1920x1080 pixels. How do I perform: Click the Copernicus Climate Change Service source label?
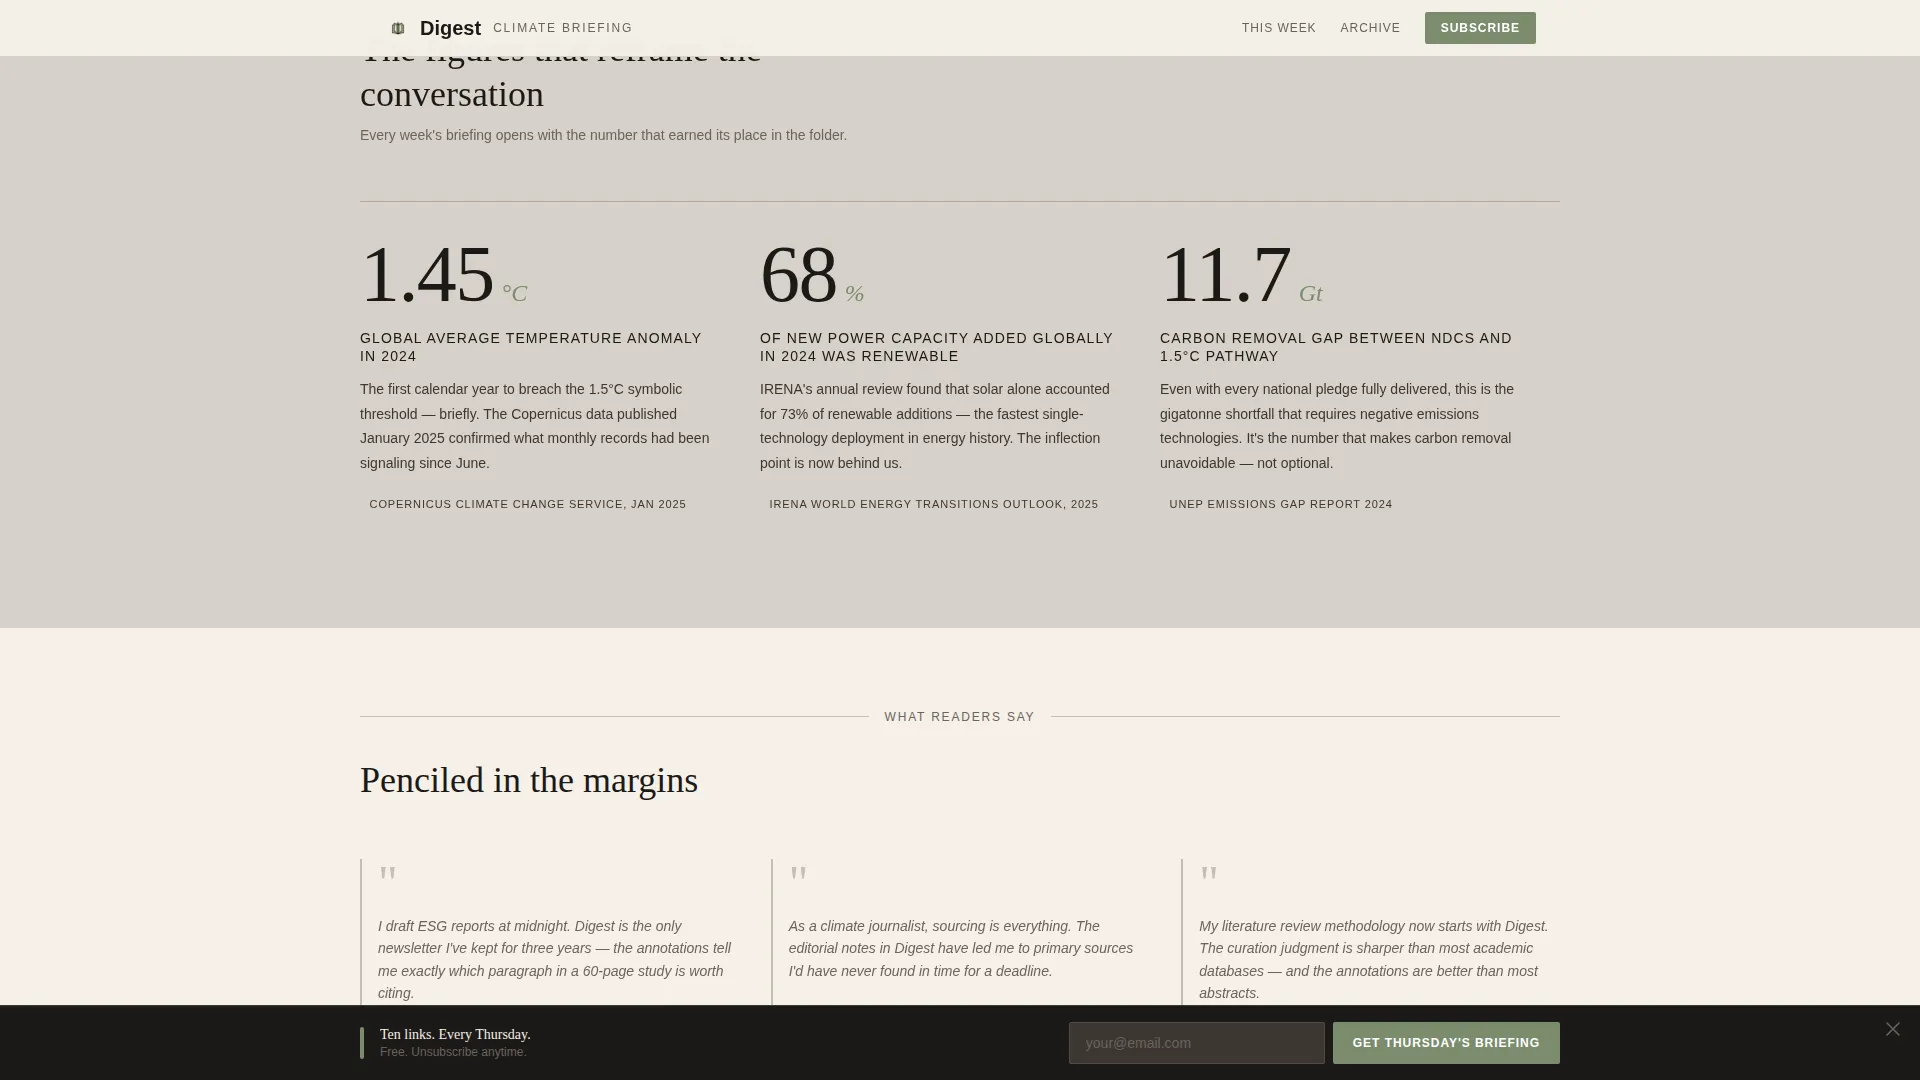[528, 504]
